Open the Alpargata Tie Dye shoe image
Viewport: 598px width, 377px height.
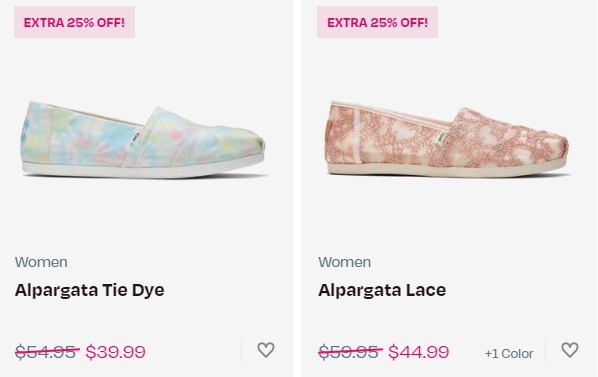pos(143,140)
